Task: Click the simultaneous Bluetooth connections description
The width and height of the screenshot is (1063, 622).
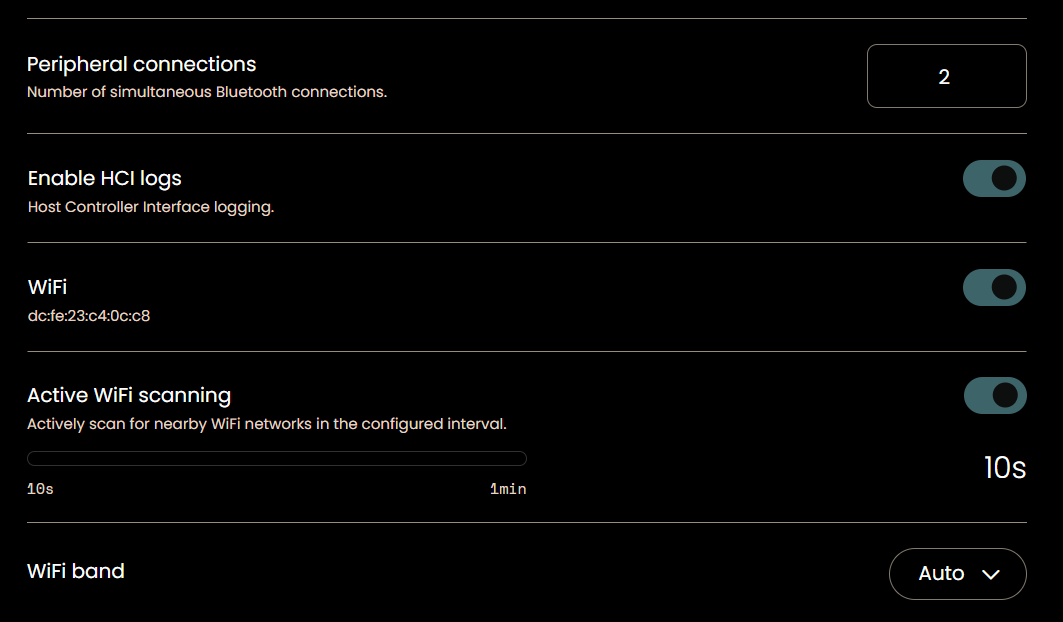Action: click(207, 92)
